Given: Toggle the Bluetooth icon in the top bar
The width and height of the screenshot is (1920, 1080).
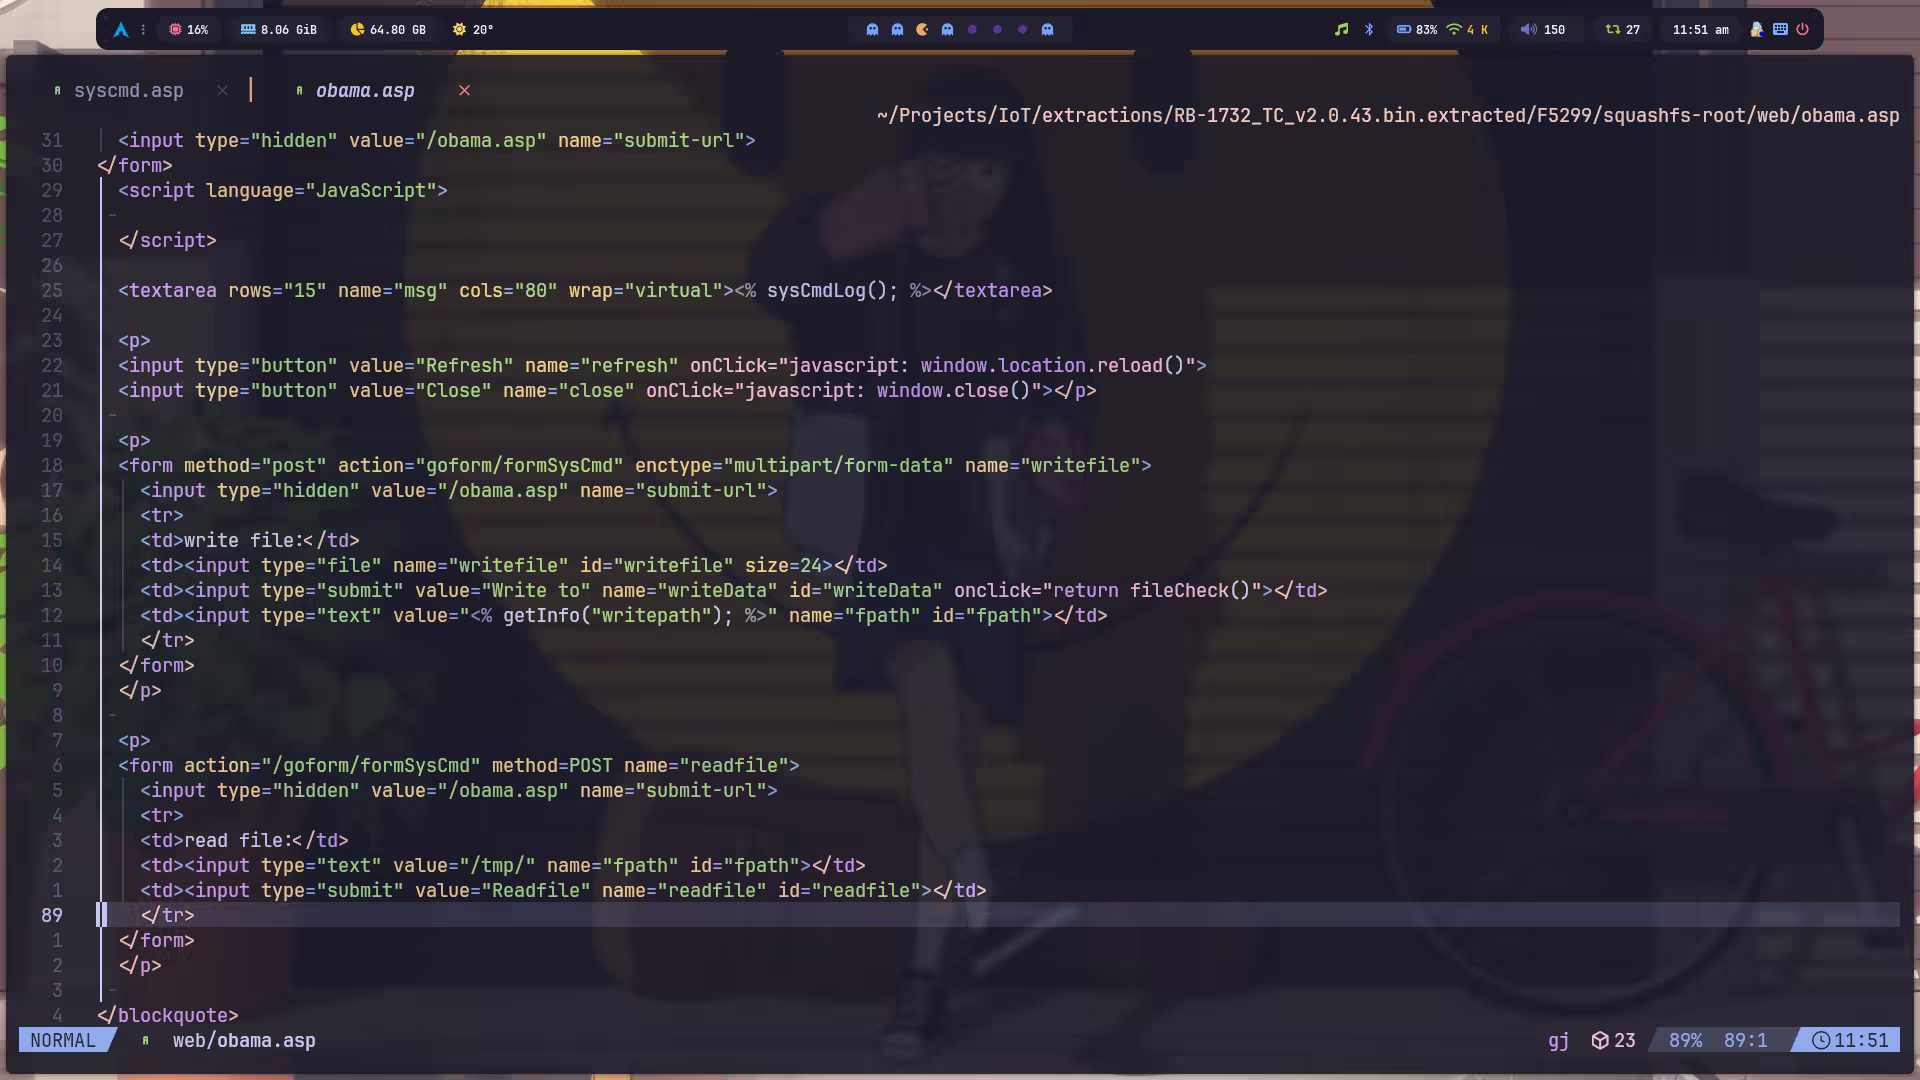Looking at the screenshot, I should click(x=1369, y=30).
